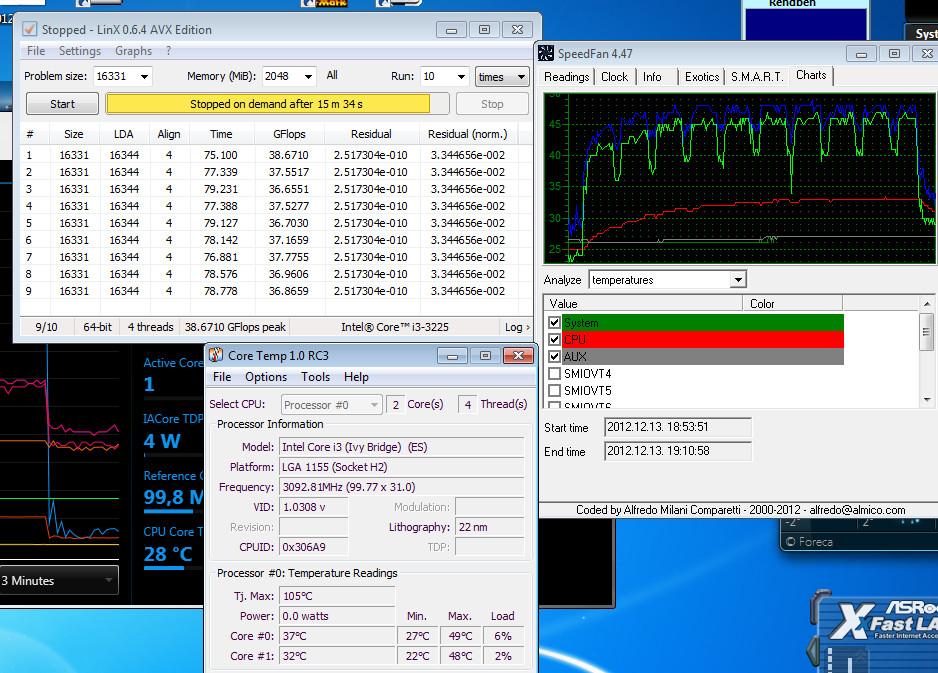Open the Run count dropdown in LinX

[461, 77]
